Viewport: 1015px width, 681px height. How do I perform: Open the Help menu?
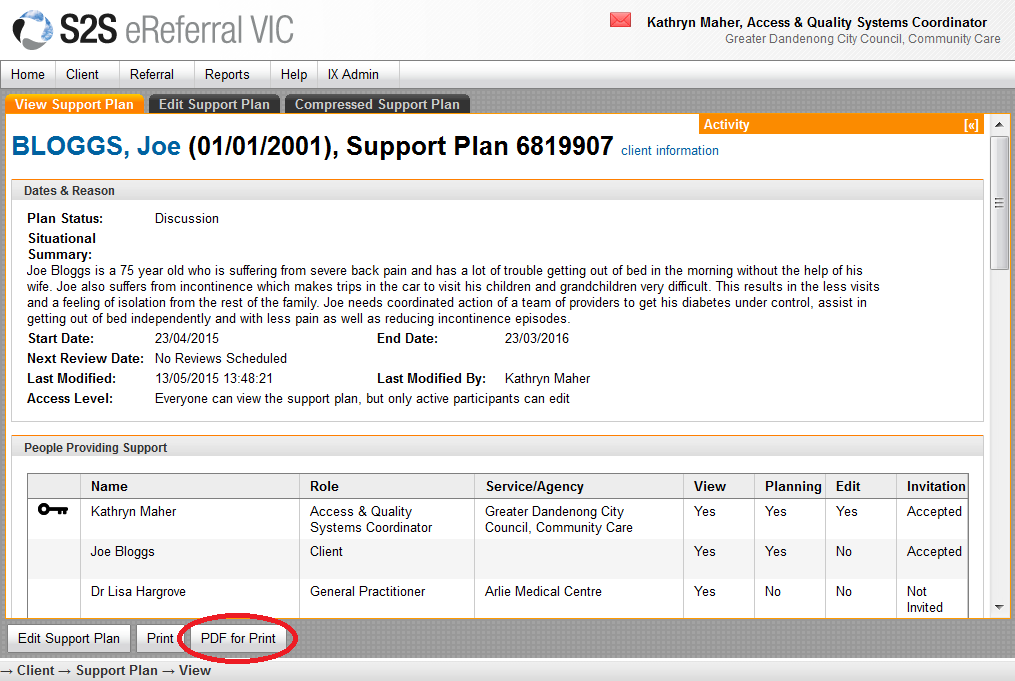pyautogui.click(x=294, y=74)
